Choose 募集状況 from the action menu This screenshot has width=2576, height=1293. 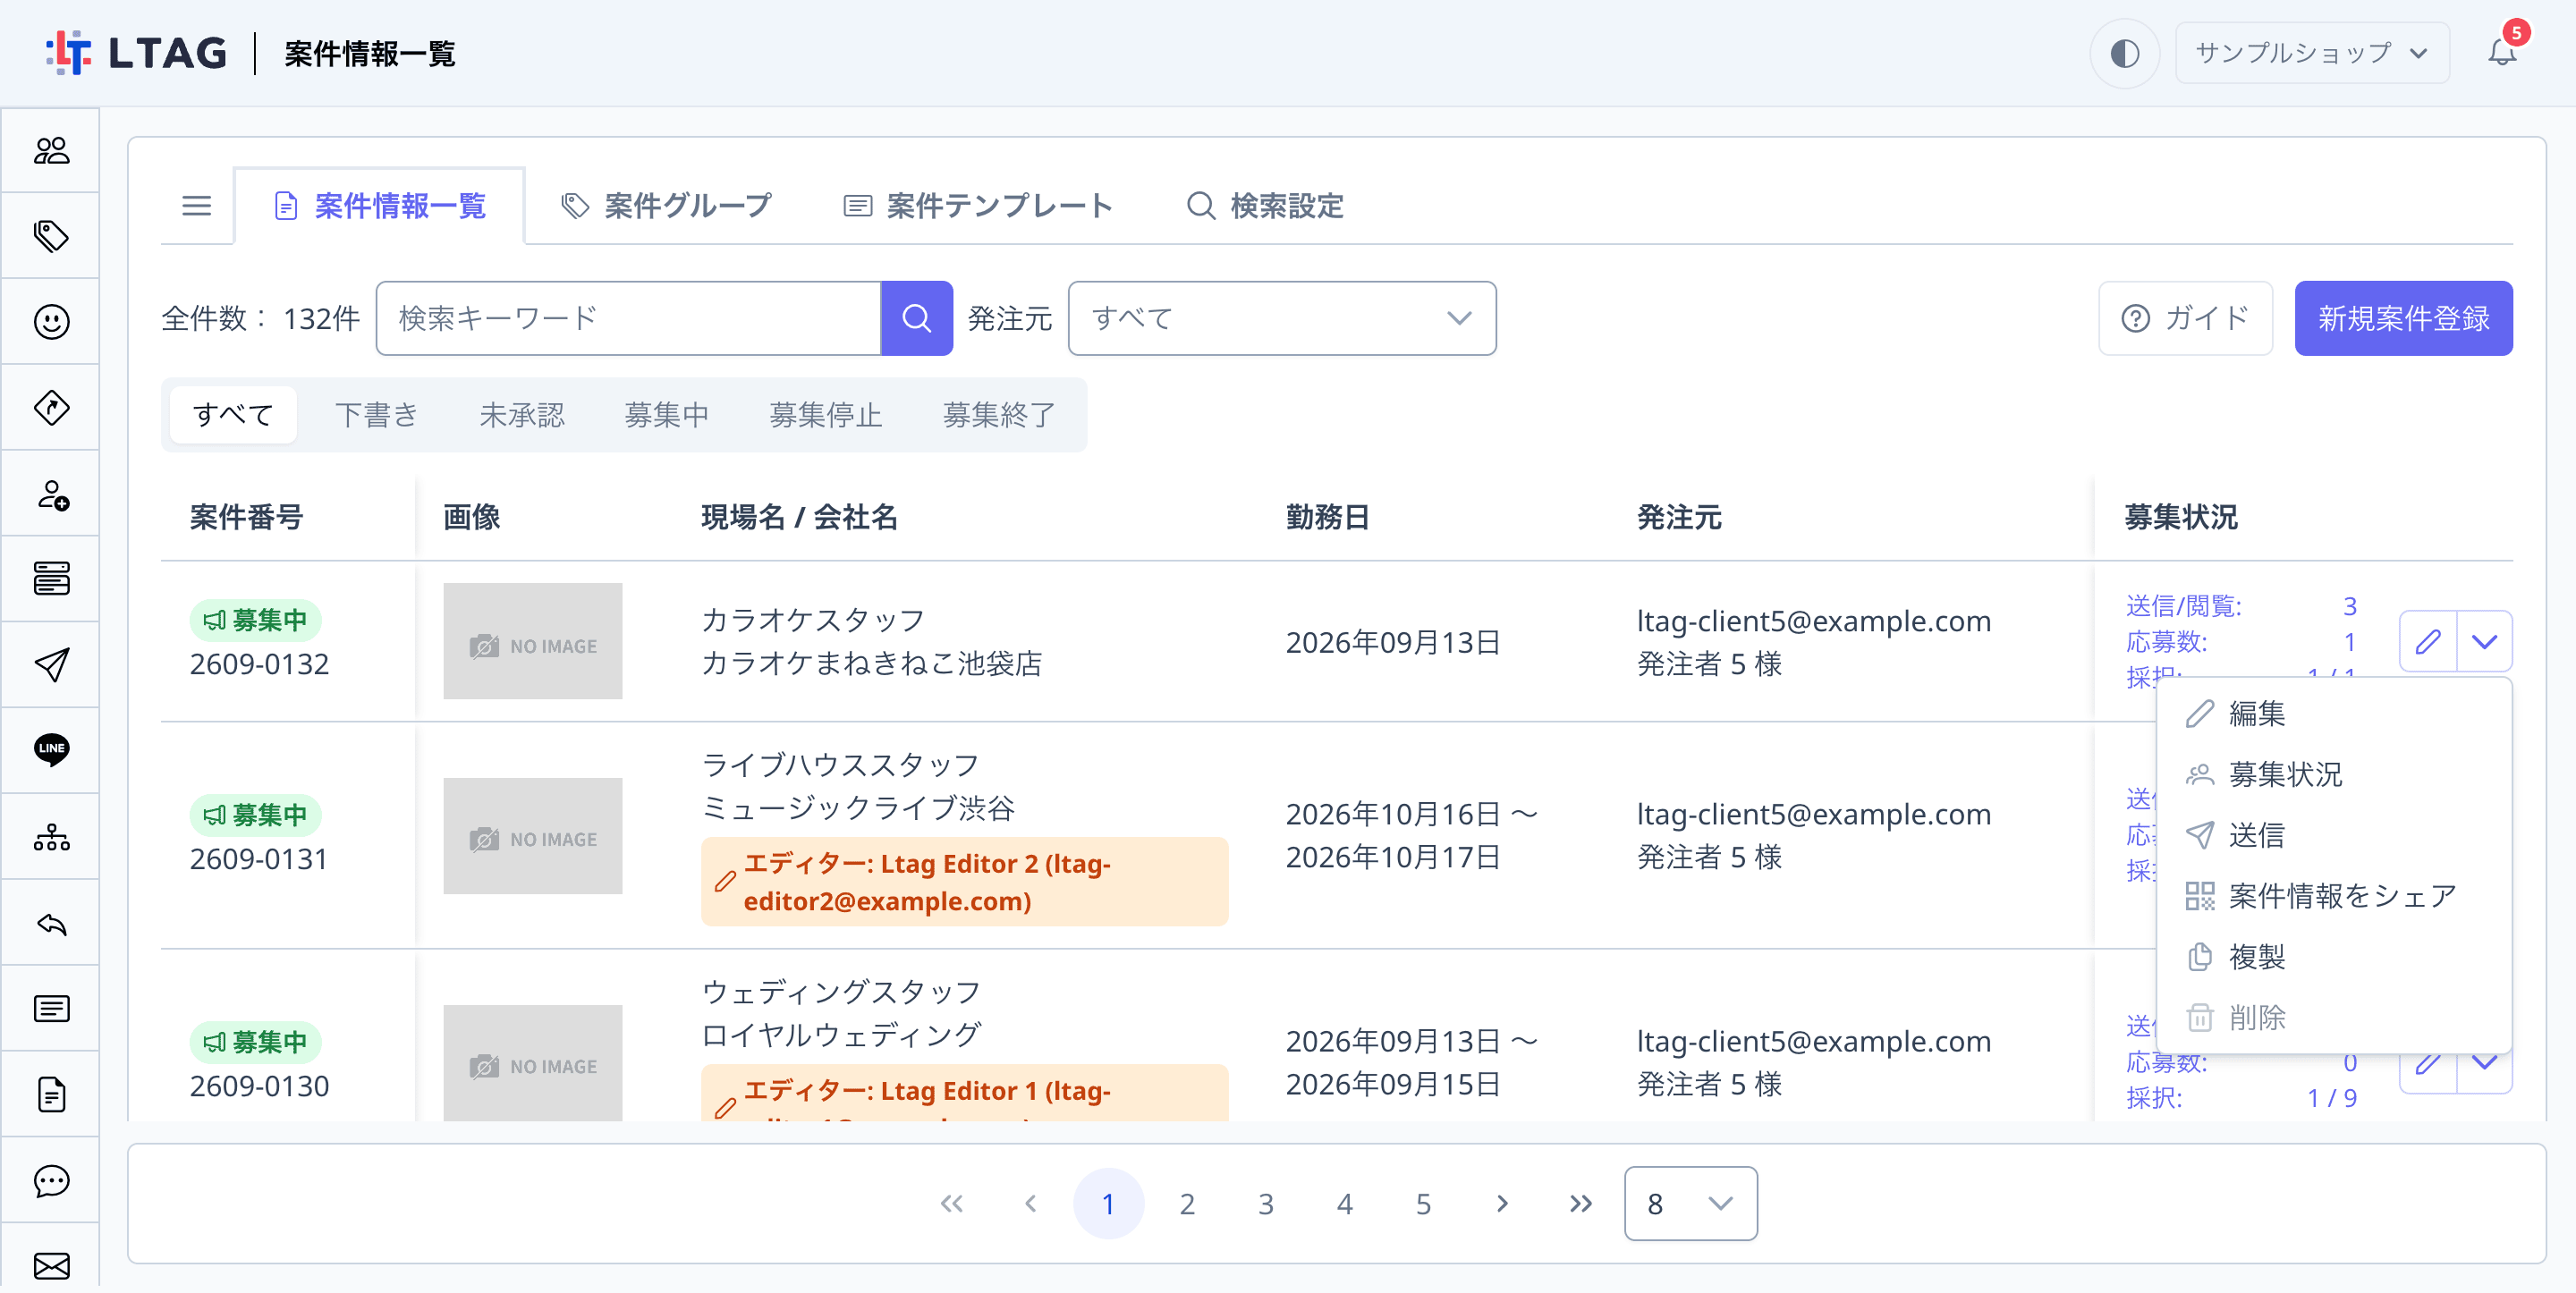(2334, 775)
